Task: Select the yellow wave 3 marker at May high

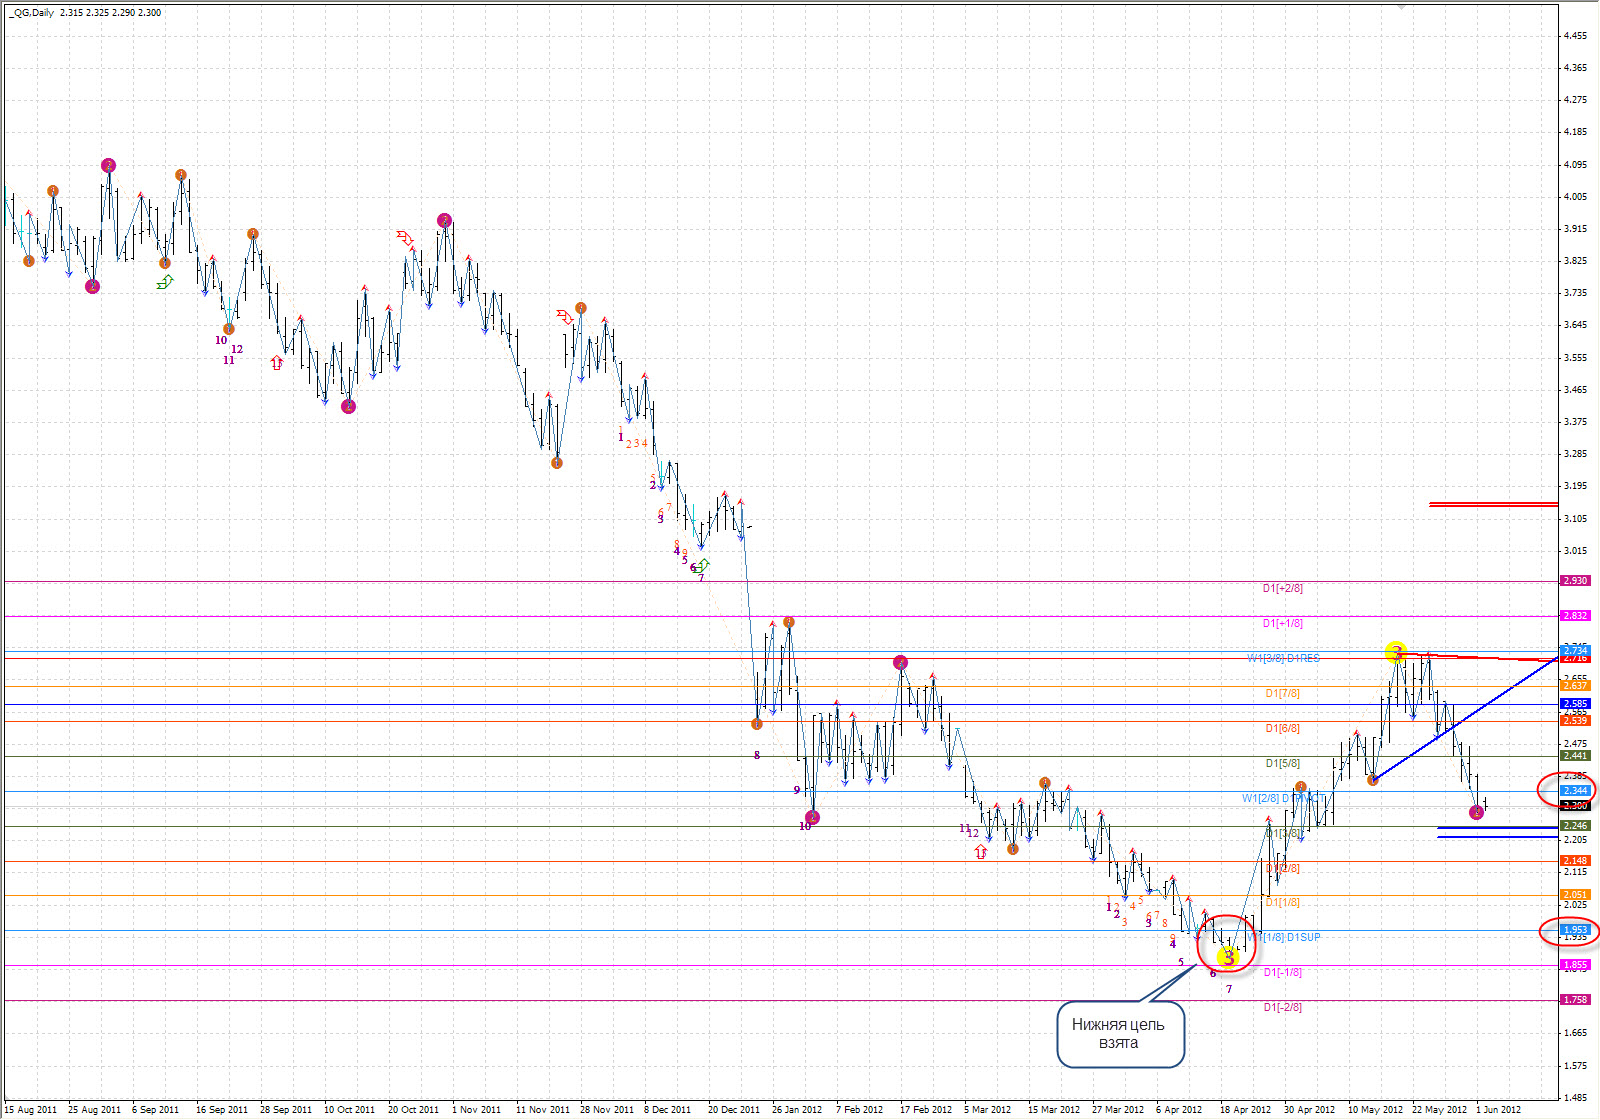Action: click(1396, 652)
